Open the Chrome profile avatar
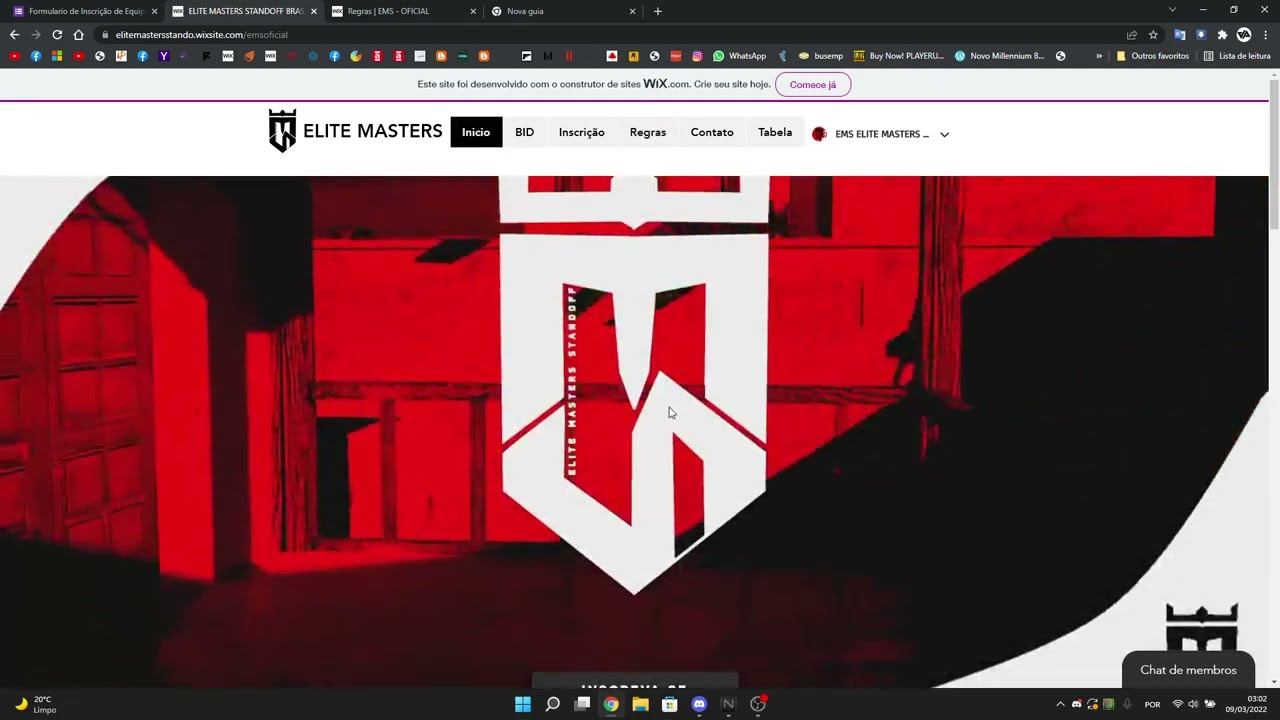1280x720 pixels. [1244, 35]
